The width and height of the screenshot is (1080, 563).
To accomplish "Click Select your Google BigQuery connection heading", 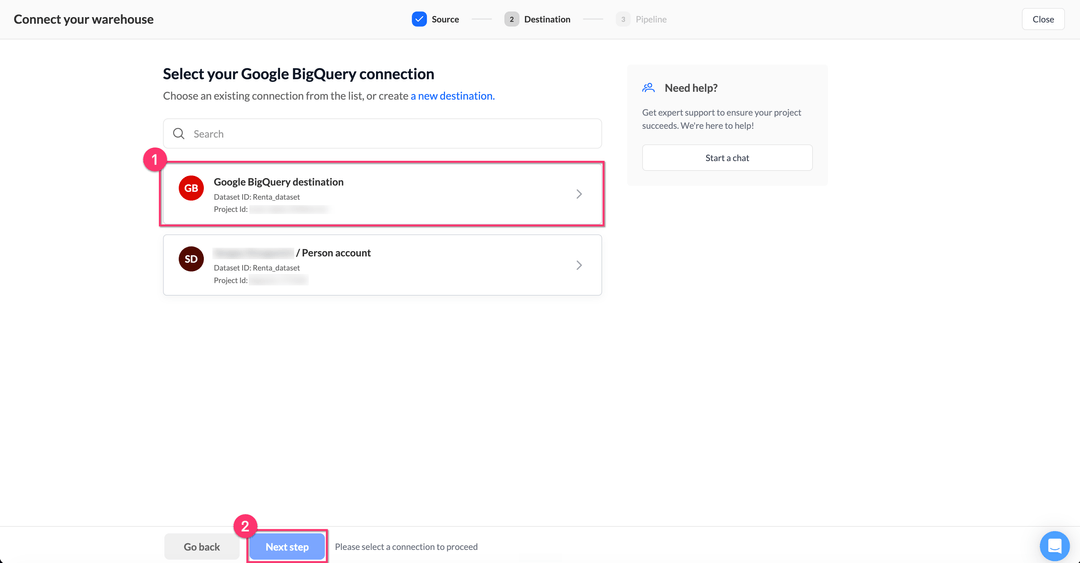I will (x=298, y=74).
